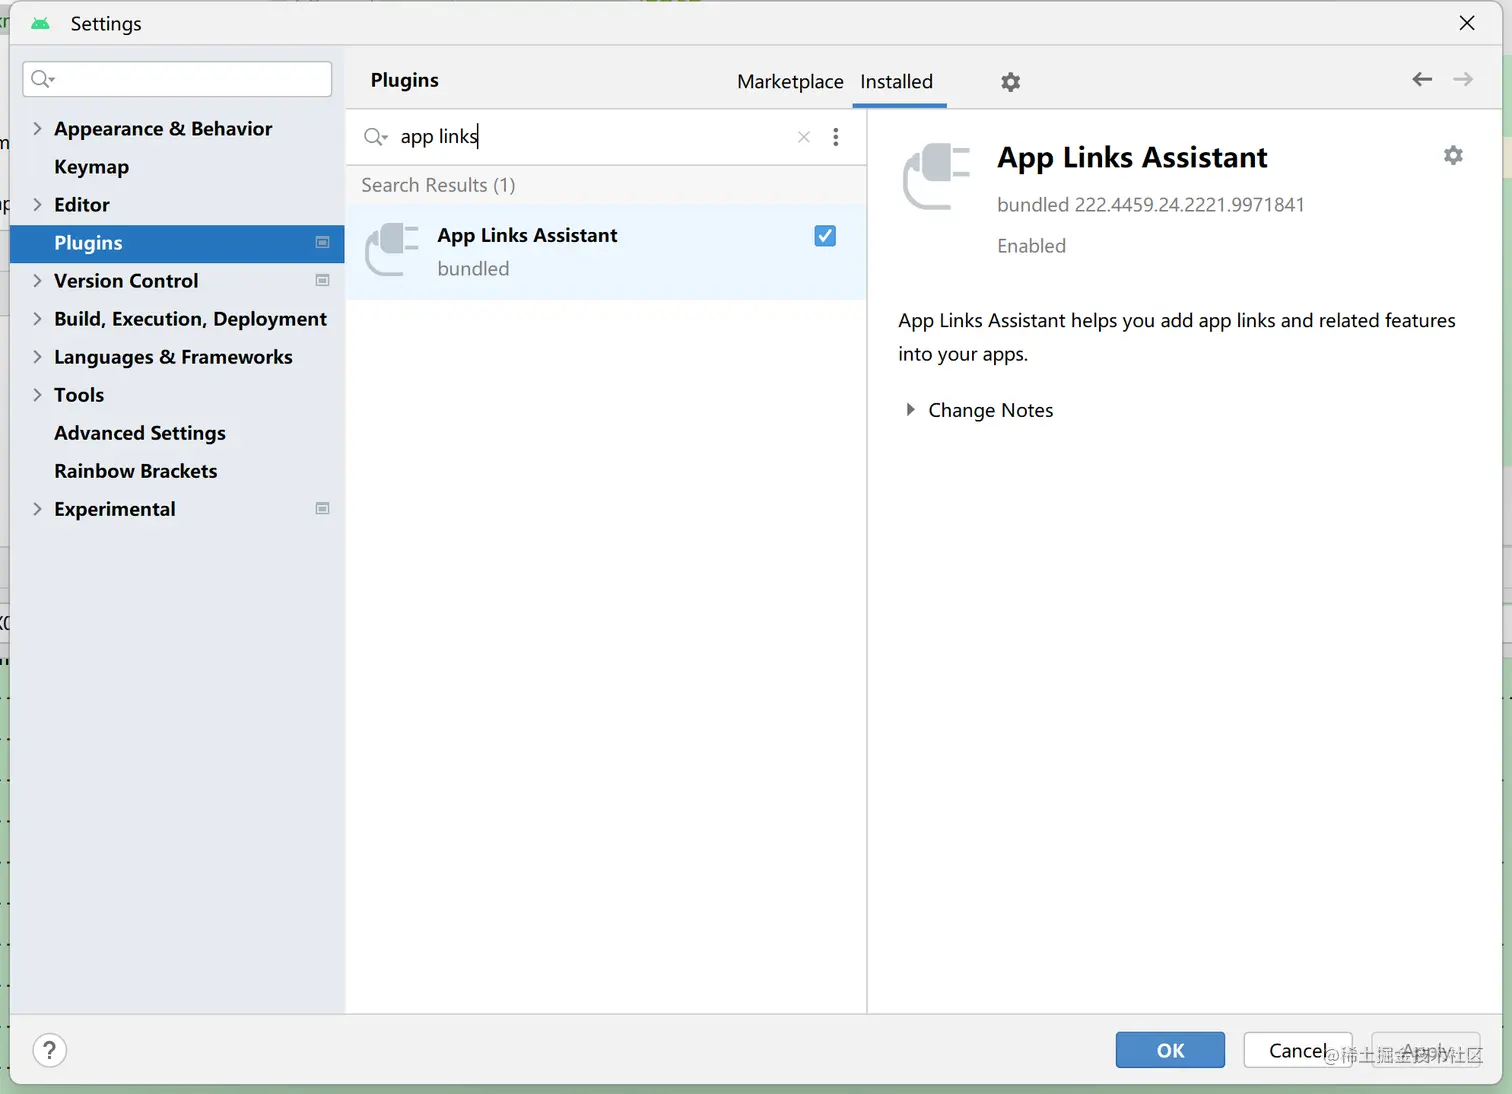Image resolution: width=1512 pixels, height=1094 pixels.
Task: Expand the Version Control section
Action: click(37, 280)
